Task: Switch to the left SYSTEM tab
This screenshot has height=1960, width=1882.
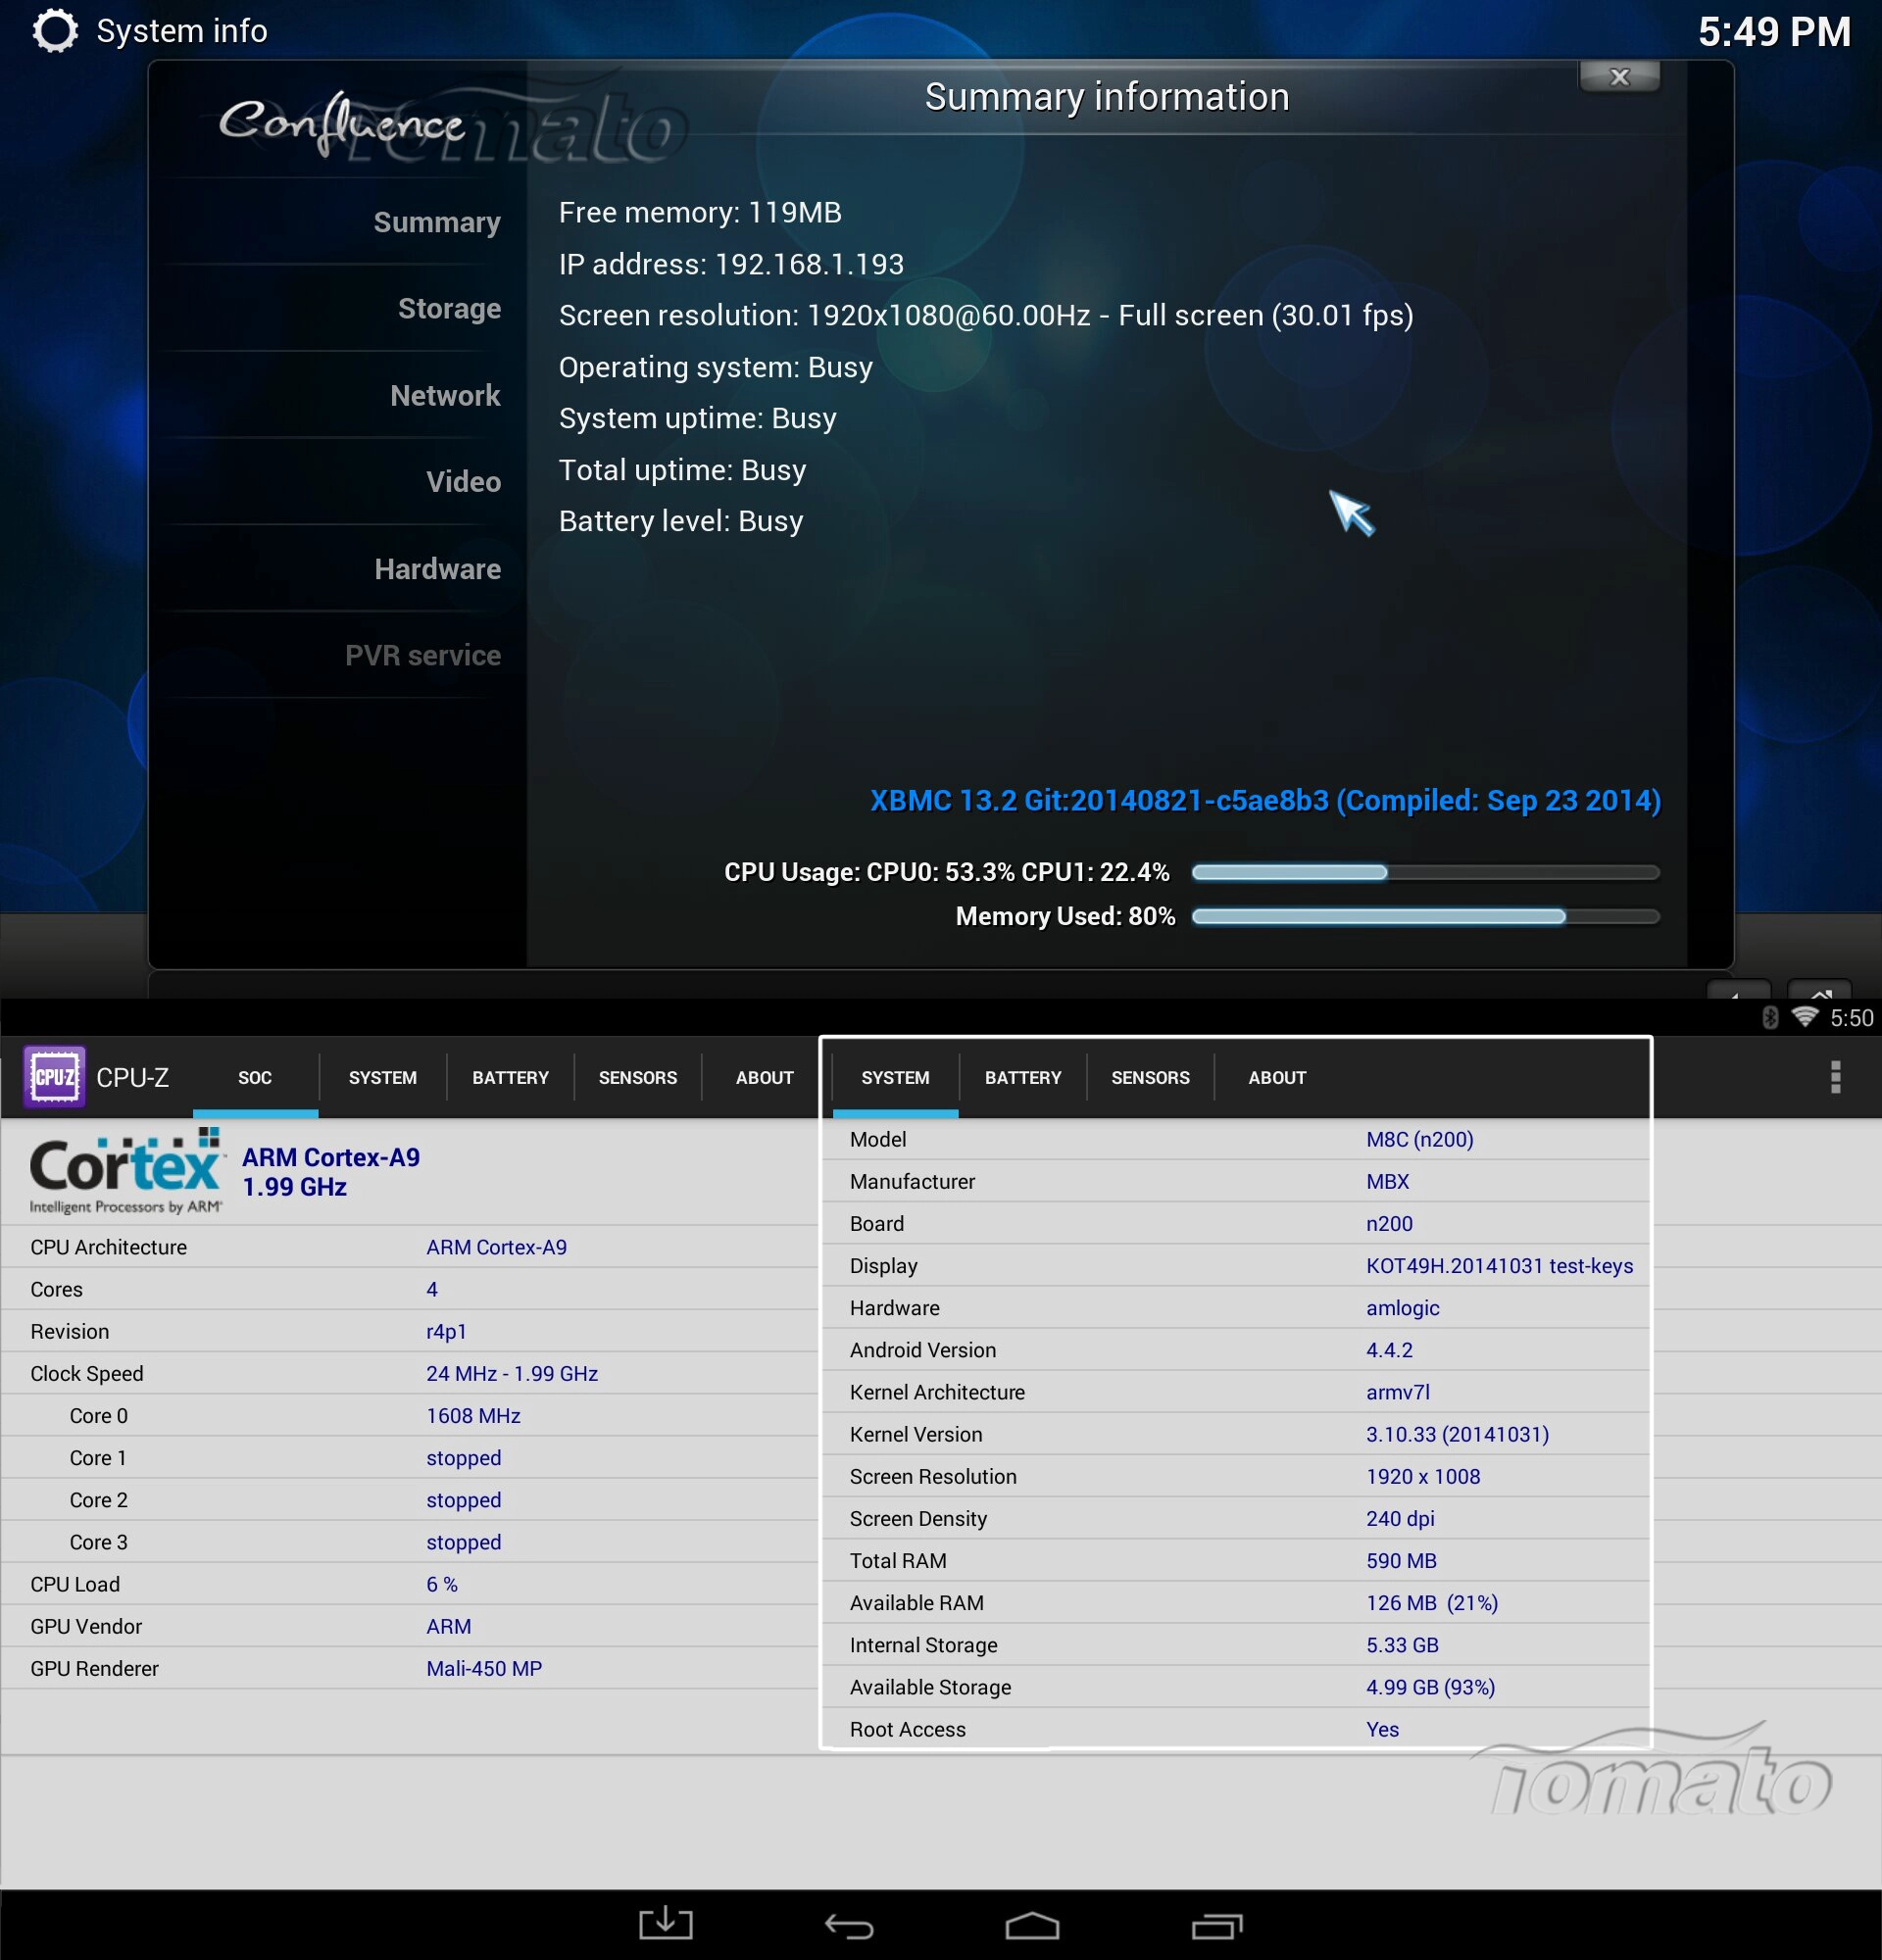Action: [383, 1078]
